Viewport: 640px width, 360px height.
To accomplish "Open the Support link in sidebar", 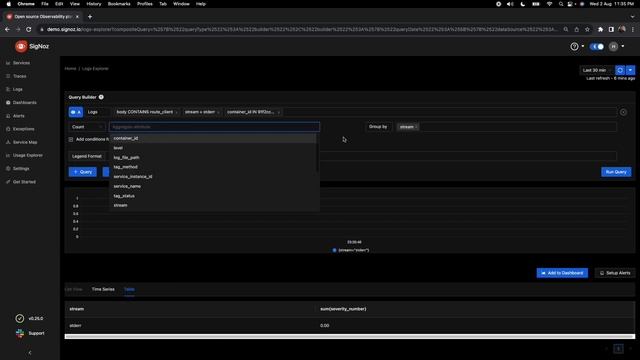I will (30, 333).
